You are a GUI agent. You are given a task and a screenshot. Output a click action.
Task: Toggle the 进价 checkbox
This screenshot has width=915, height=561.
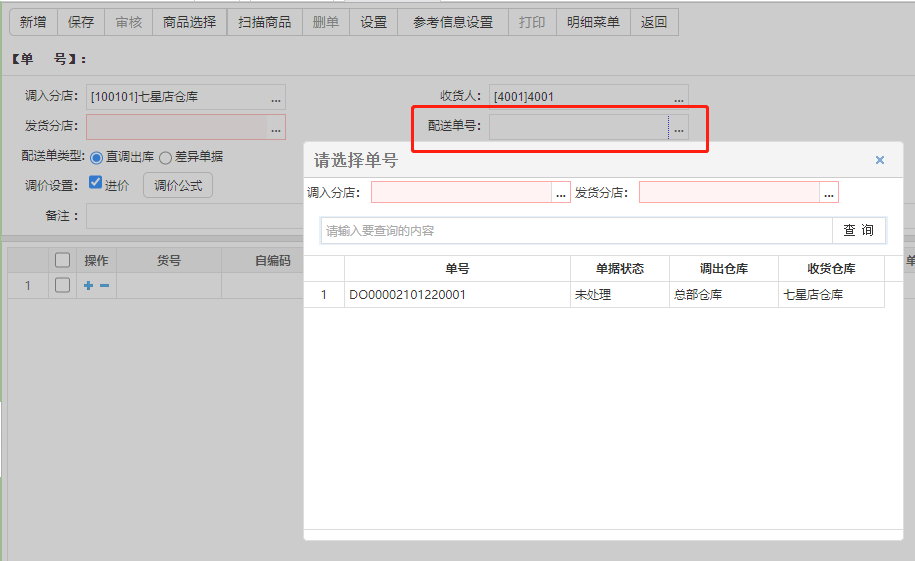point(95,183)
